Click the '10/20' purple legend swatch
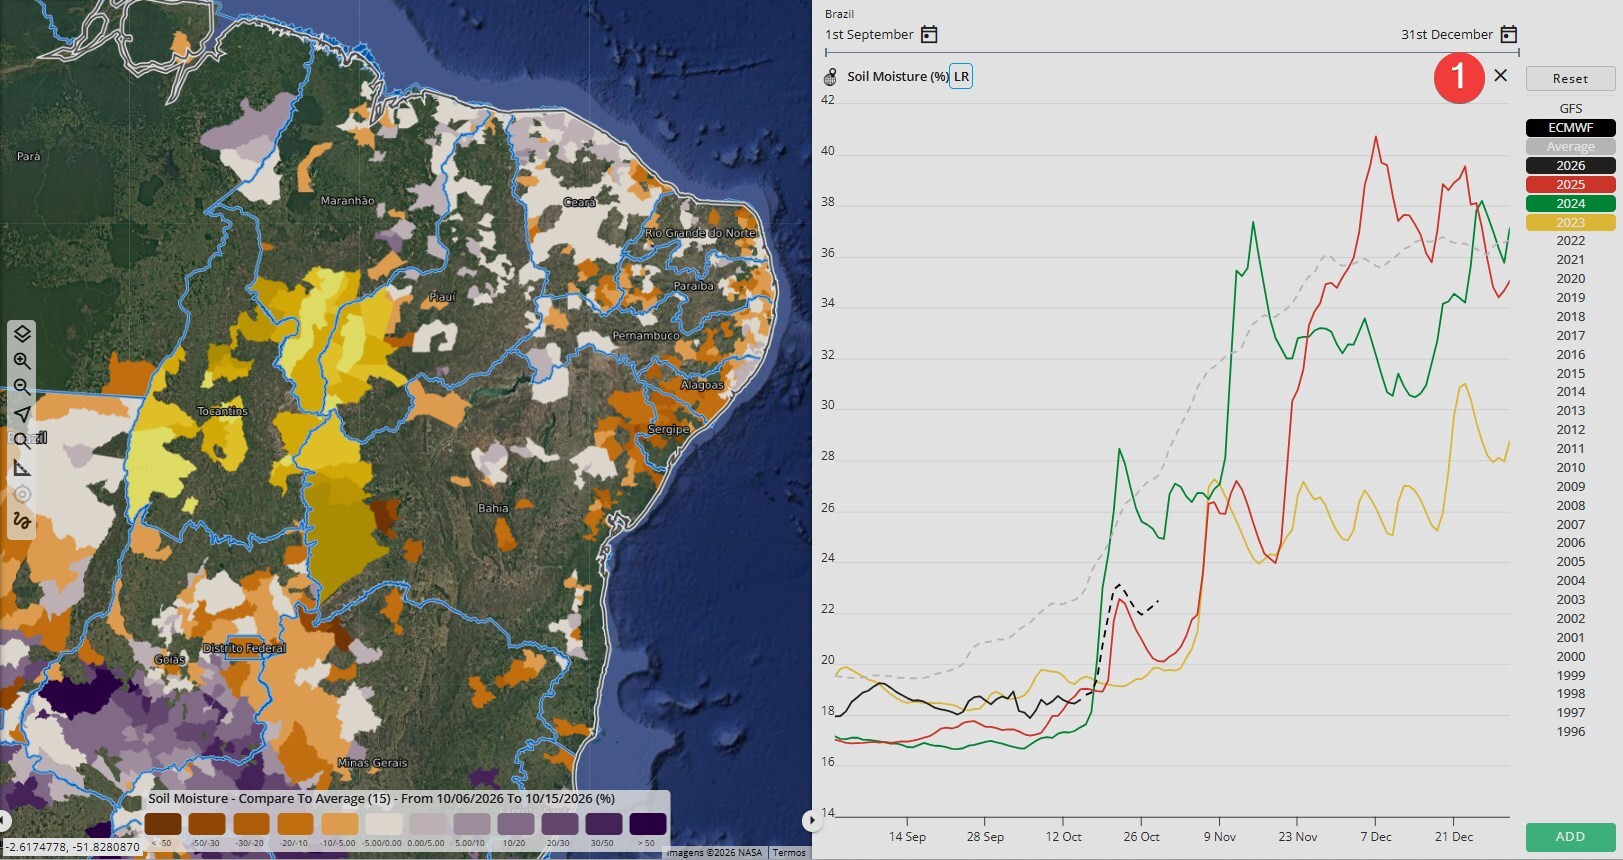 click(x=516, y=824)
